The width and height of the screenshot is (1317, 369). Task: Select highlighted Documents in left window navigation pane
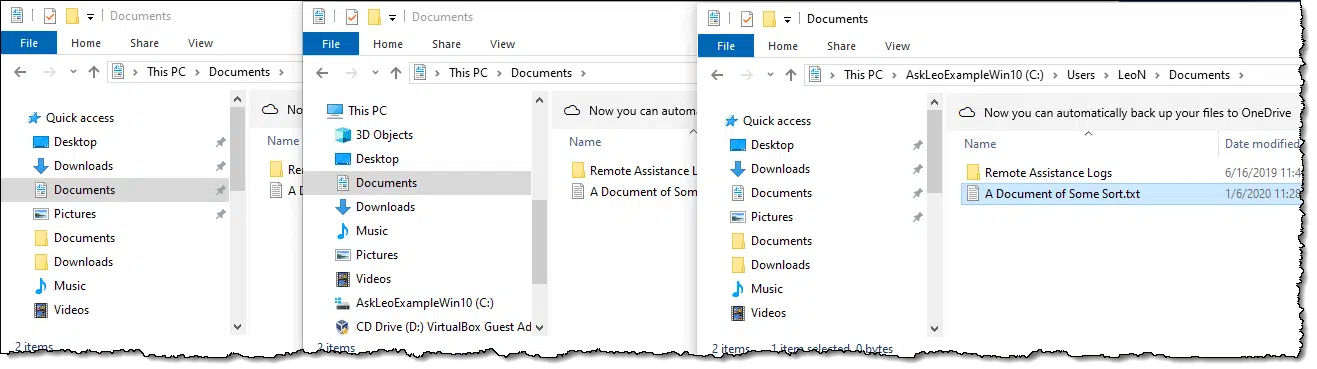pos(84,190)
